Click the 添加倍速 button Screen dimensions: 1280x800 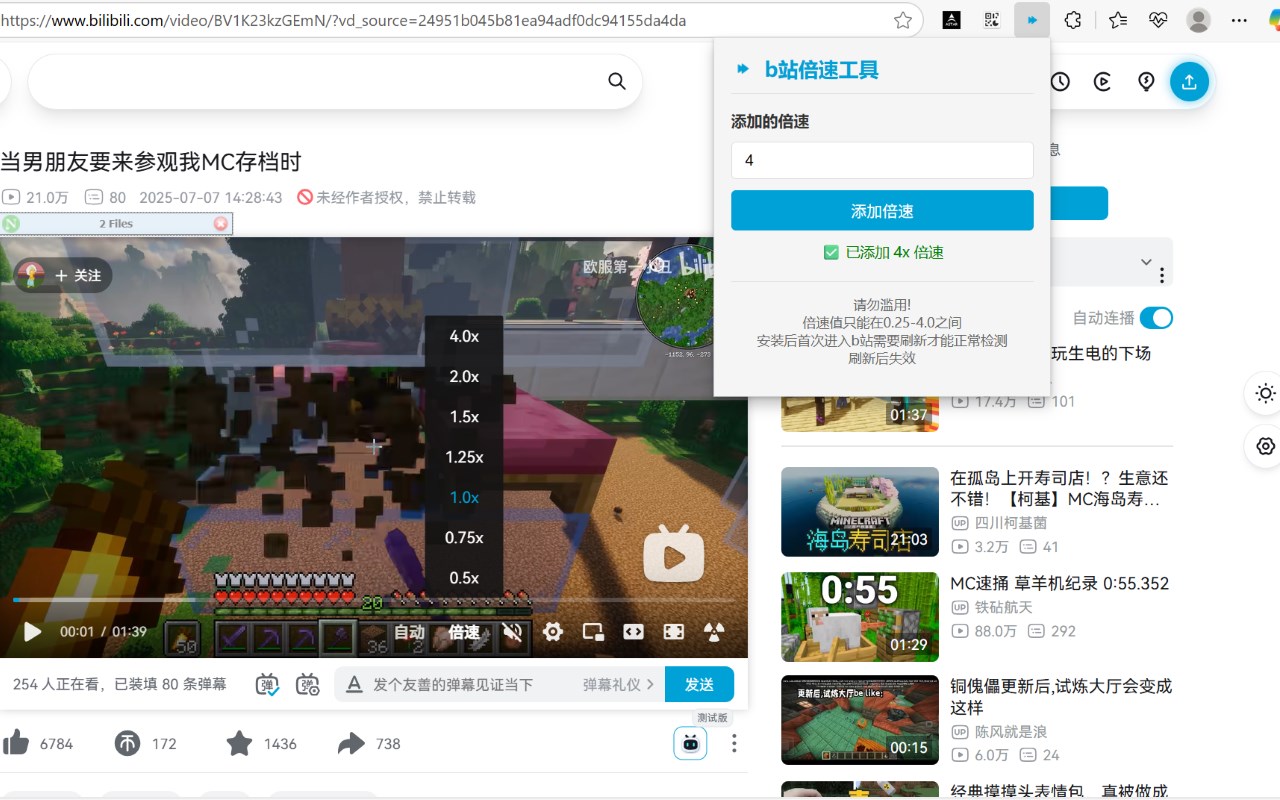[882, 211]
